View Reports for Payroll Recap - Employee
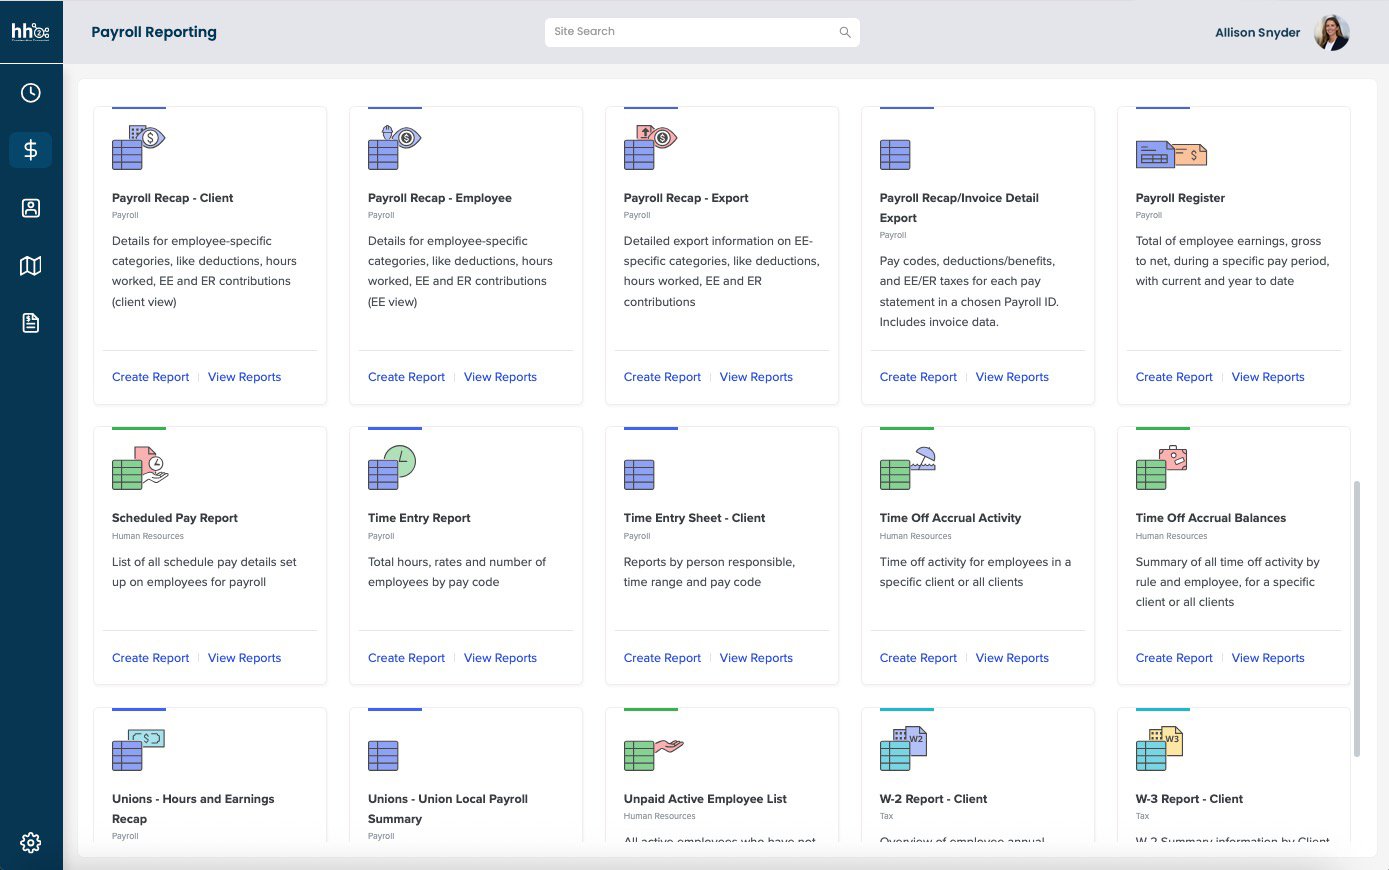 tap(500, 377)
